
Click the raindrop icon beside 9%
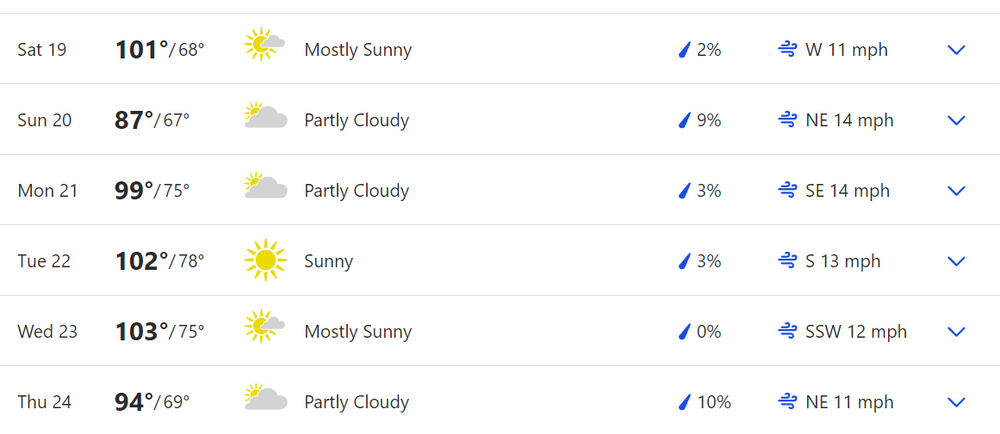pyautogui.click(x=684, y=120)
